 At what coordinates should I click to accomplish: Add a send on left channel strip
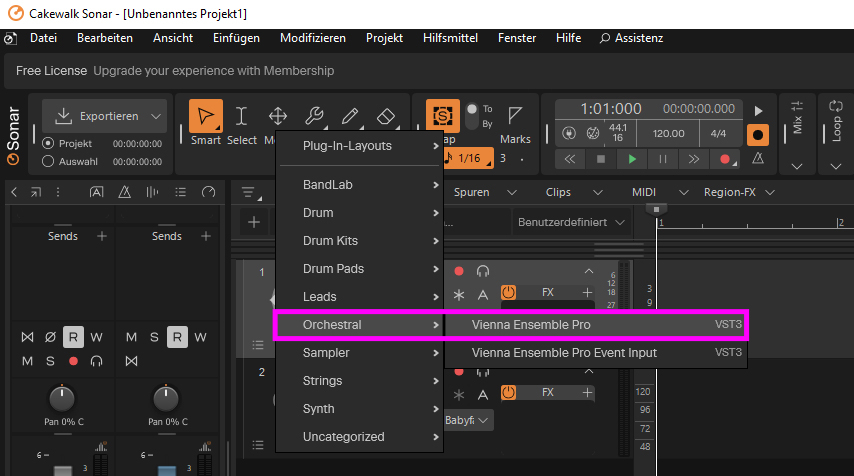pyautogui.click(x=102, y=236)
